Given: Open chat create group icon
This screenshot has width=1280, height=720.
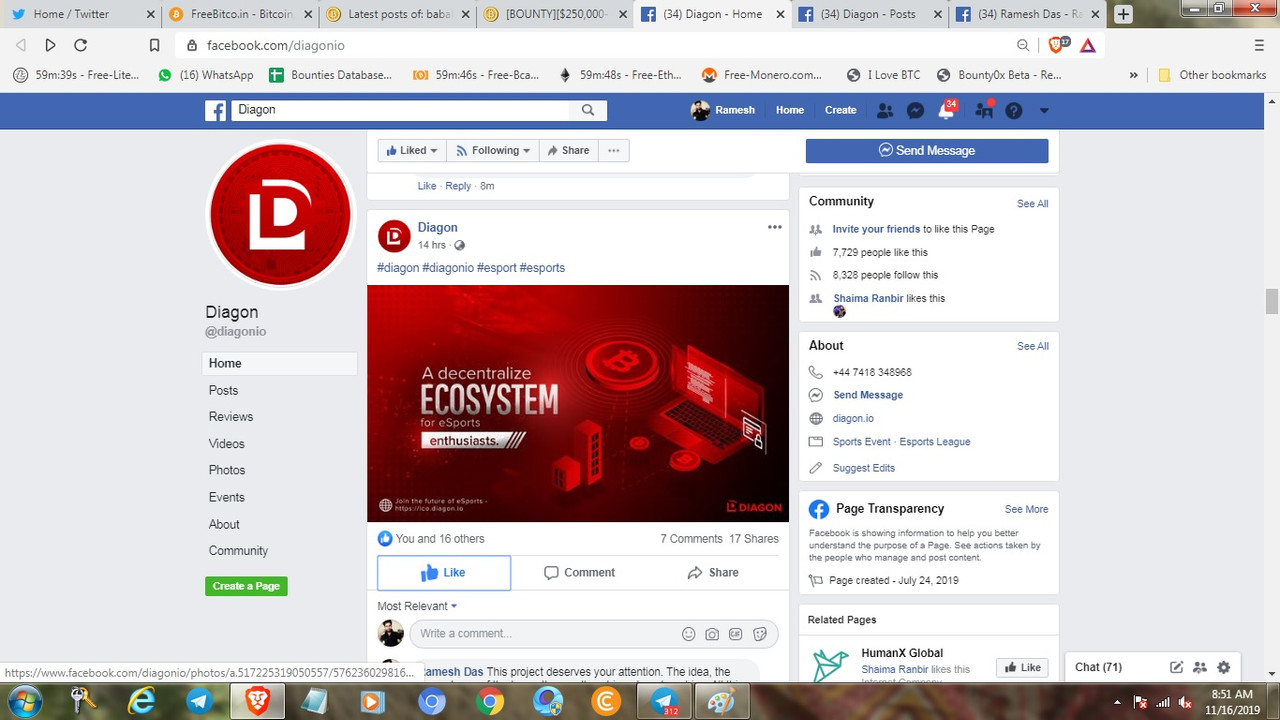Looking at the screenshot, I should [x=1200, y=667].
